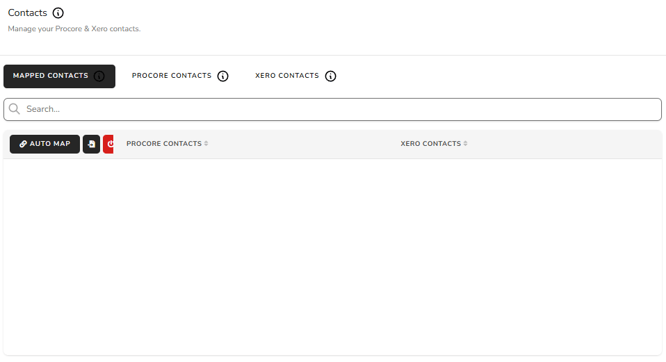This screenshot has width=666, height=362.
Task: Run the Auto Map button
Action: (x=45, y=144)
